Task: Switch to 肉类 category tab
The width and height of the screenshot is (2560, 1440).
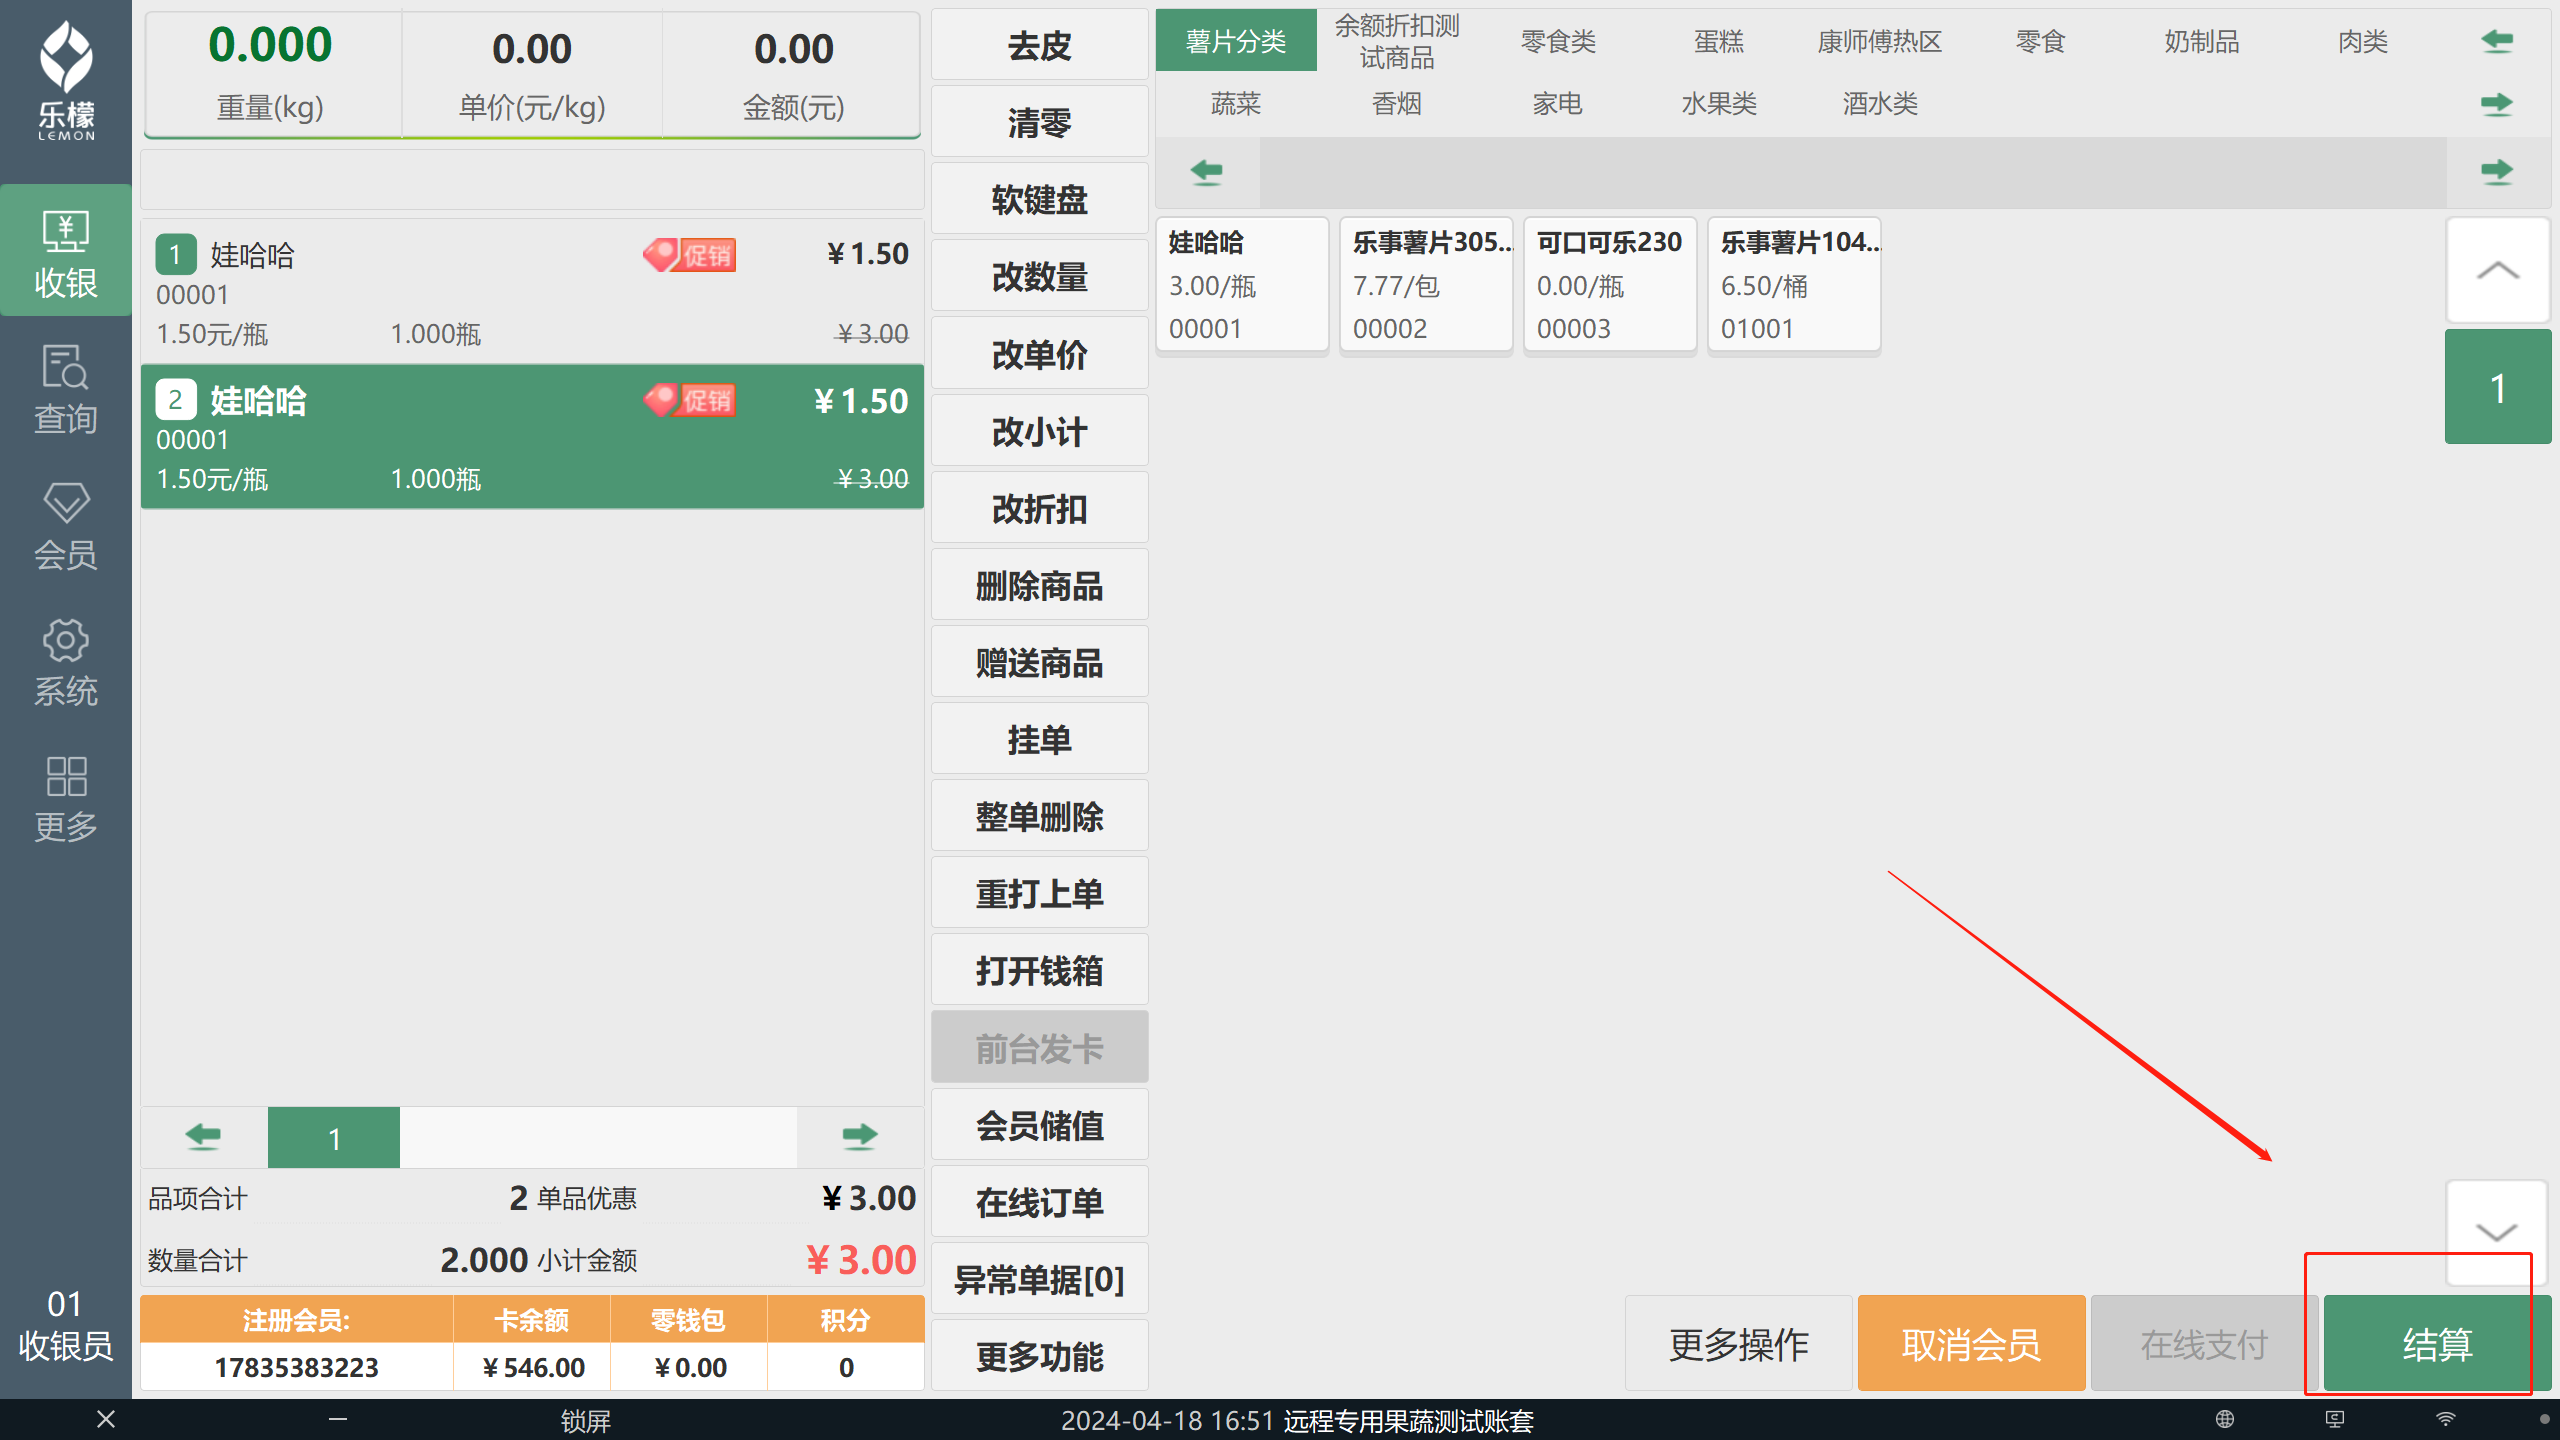Action: 2363,41
